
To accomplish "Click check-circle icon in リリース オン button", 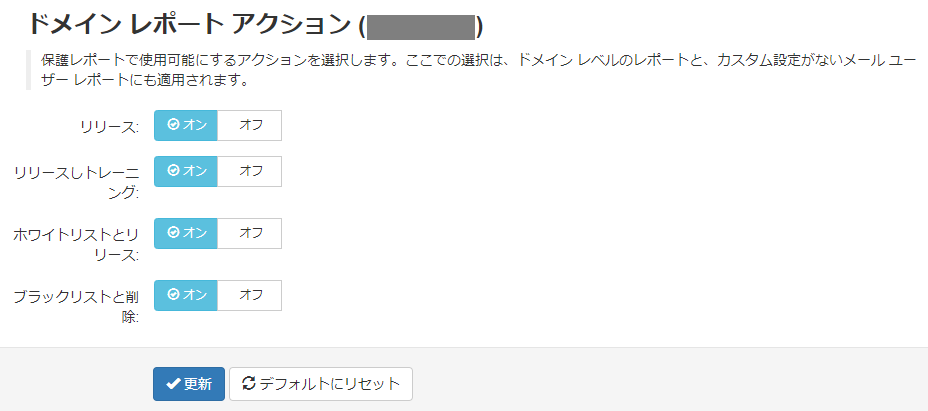I will [173, 124].
